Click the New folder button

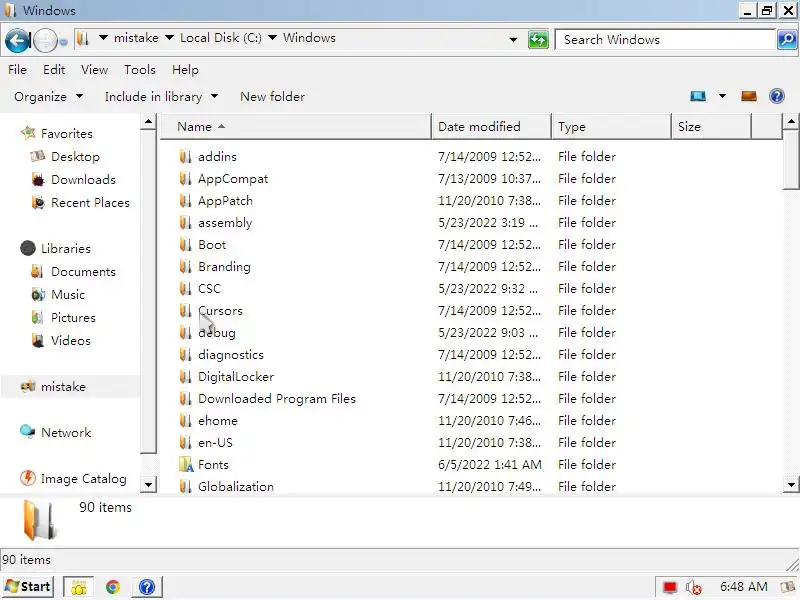click(272, 96)
